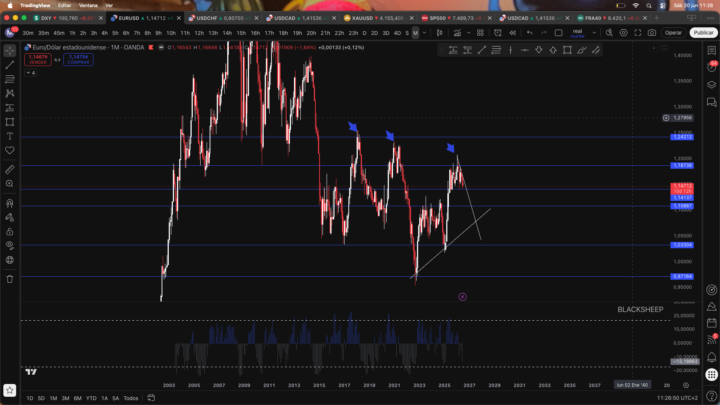Image resolution: width=720 pixels, height=405 pixels.
Task: Open the alerts panel in right sidebar
Action: tap(711, 67)
